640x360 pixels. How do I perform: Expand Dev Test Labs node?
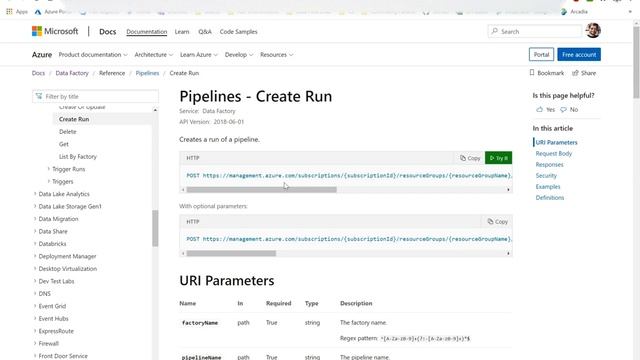click(35, 281)
